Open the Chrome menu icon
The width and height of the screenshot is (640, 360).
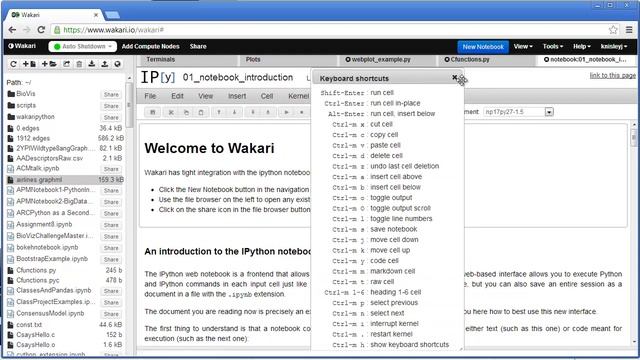629,30
